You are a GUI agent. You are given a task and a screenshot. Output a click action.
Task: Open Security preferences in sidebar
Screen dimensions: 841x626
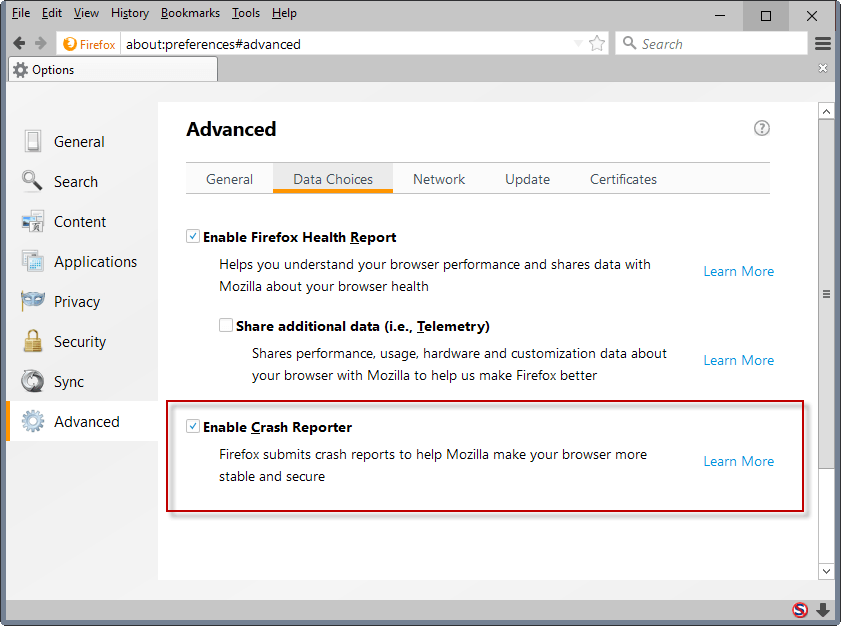pyautogui.click(x=83, y=341)
